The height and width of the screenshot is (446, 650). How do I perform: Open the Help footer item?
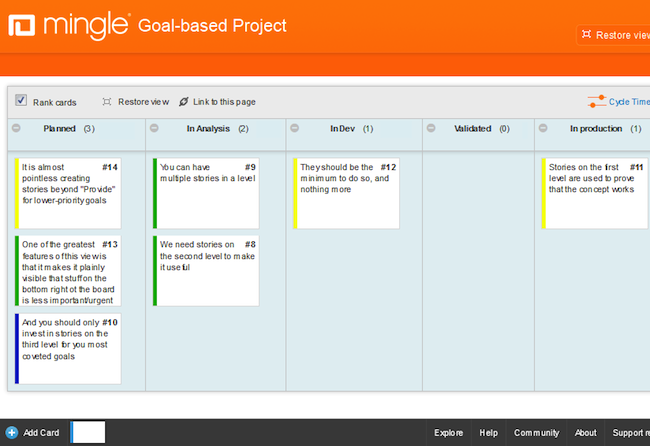488,433
